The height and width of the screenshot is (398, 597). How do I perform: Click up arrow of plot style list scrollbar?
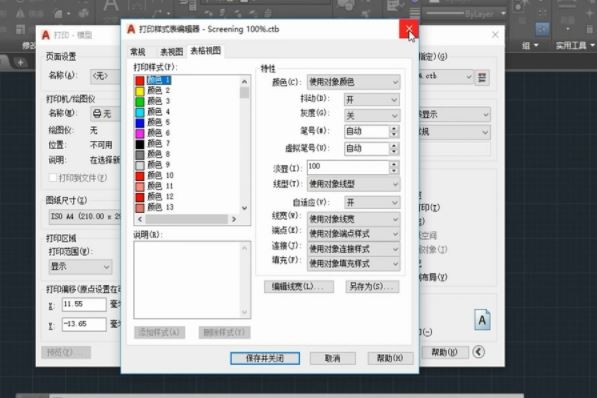point(244,81)
